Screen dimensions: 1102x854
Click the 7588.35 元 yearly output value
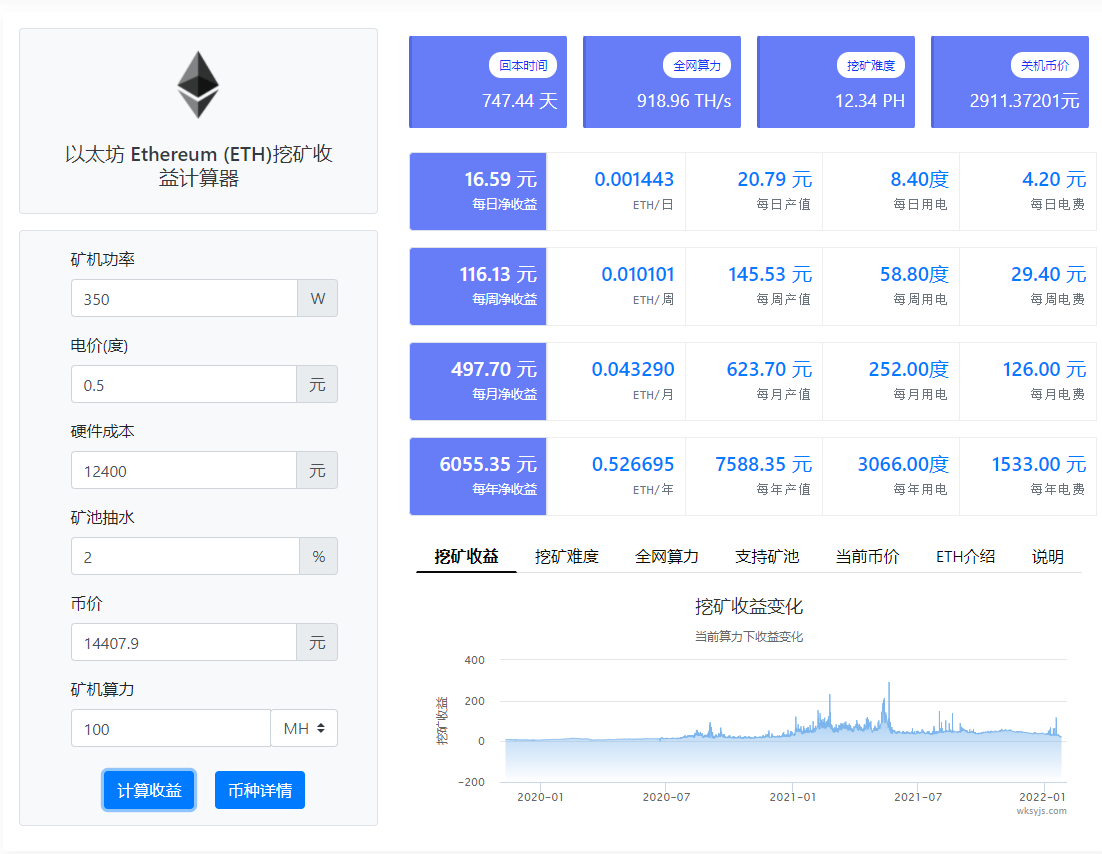click(764, 465)
